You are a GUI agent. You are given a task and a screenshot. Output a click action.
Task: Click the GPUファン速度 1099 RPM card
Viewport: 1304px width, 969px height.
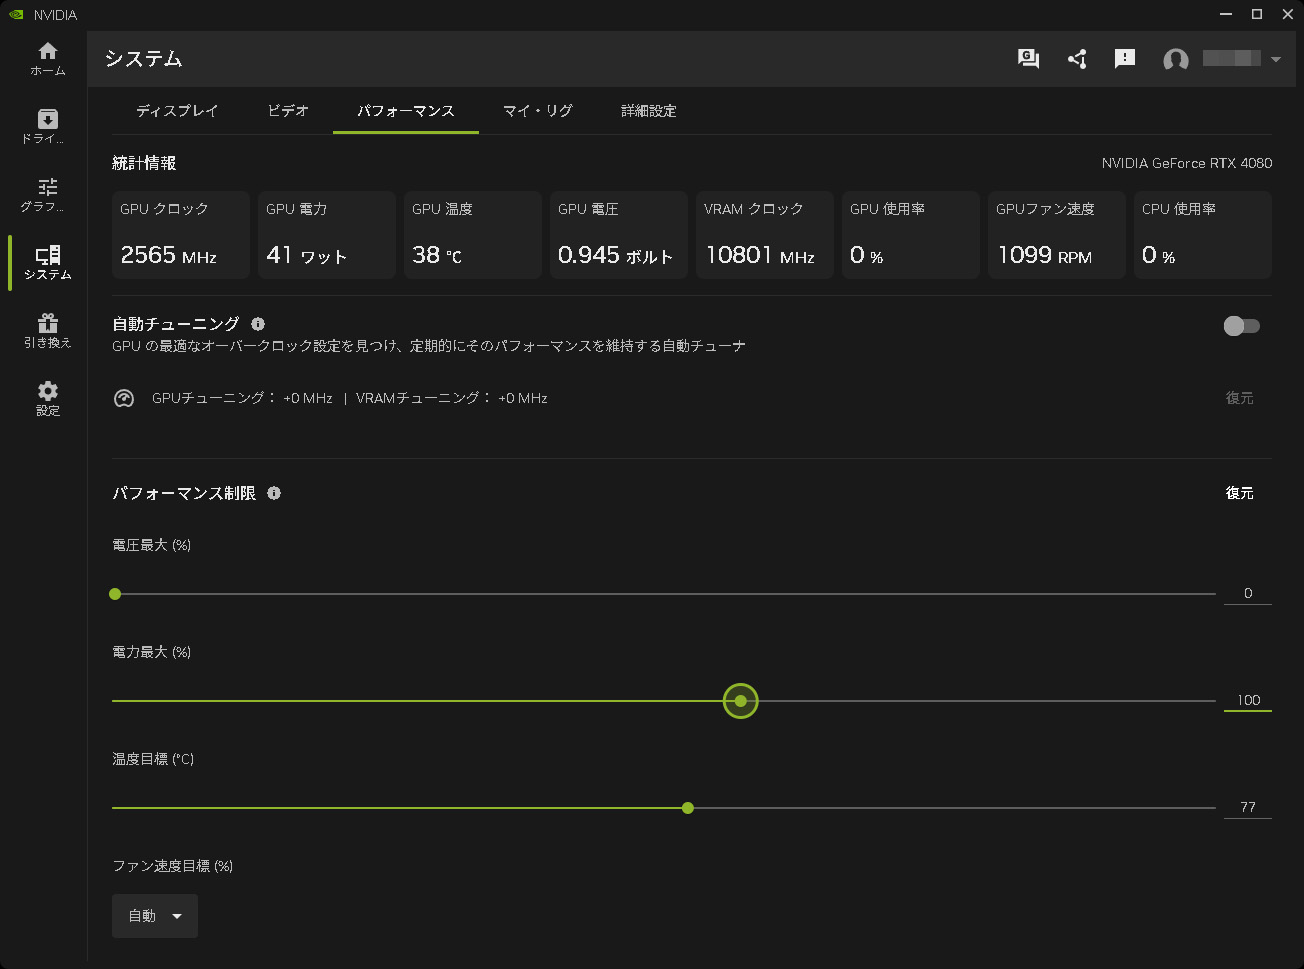(1057, 235)
